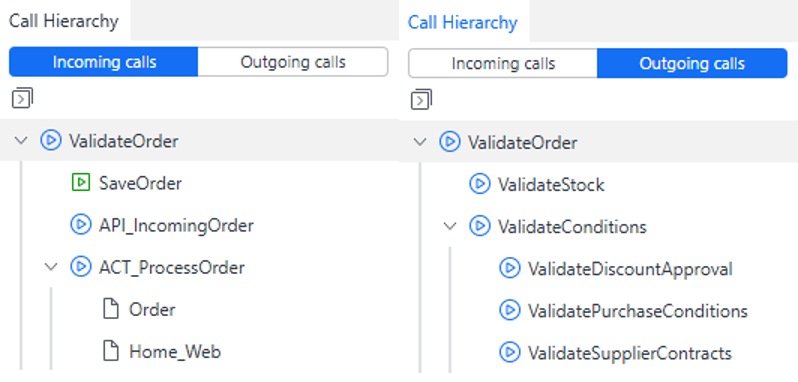798x382 pixels.
Task: Click the expand-all icon in right panel
Action: pyautogui.click(x=421, y=99)
